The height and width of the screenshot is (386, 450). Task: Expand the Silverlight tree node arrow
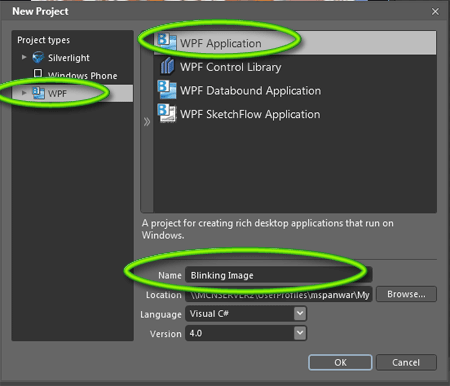coord(24,57)
